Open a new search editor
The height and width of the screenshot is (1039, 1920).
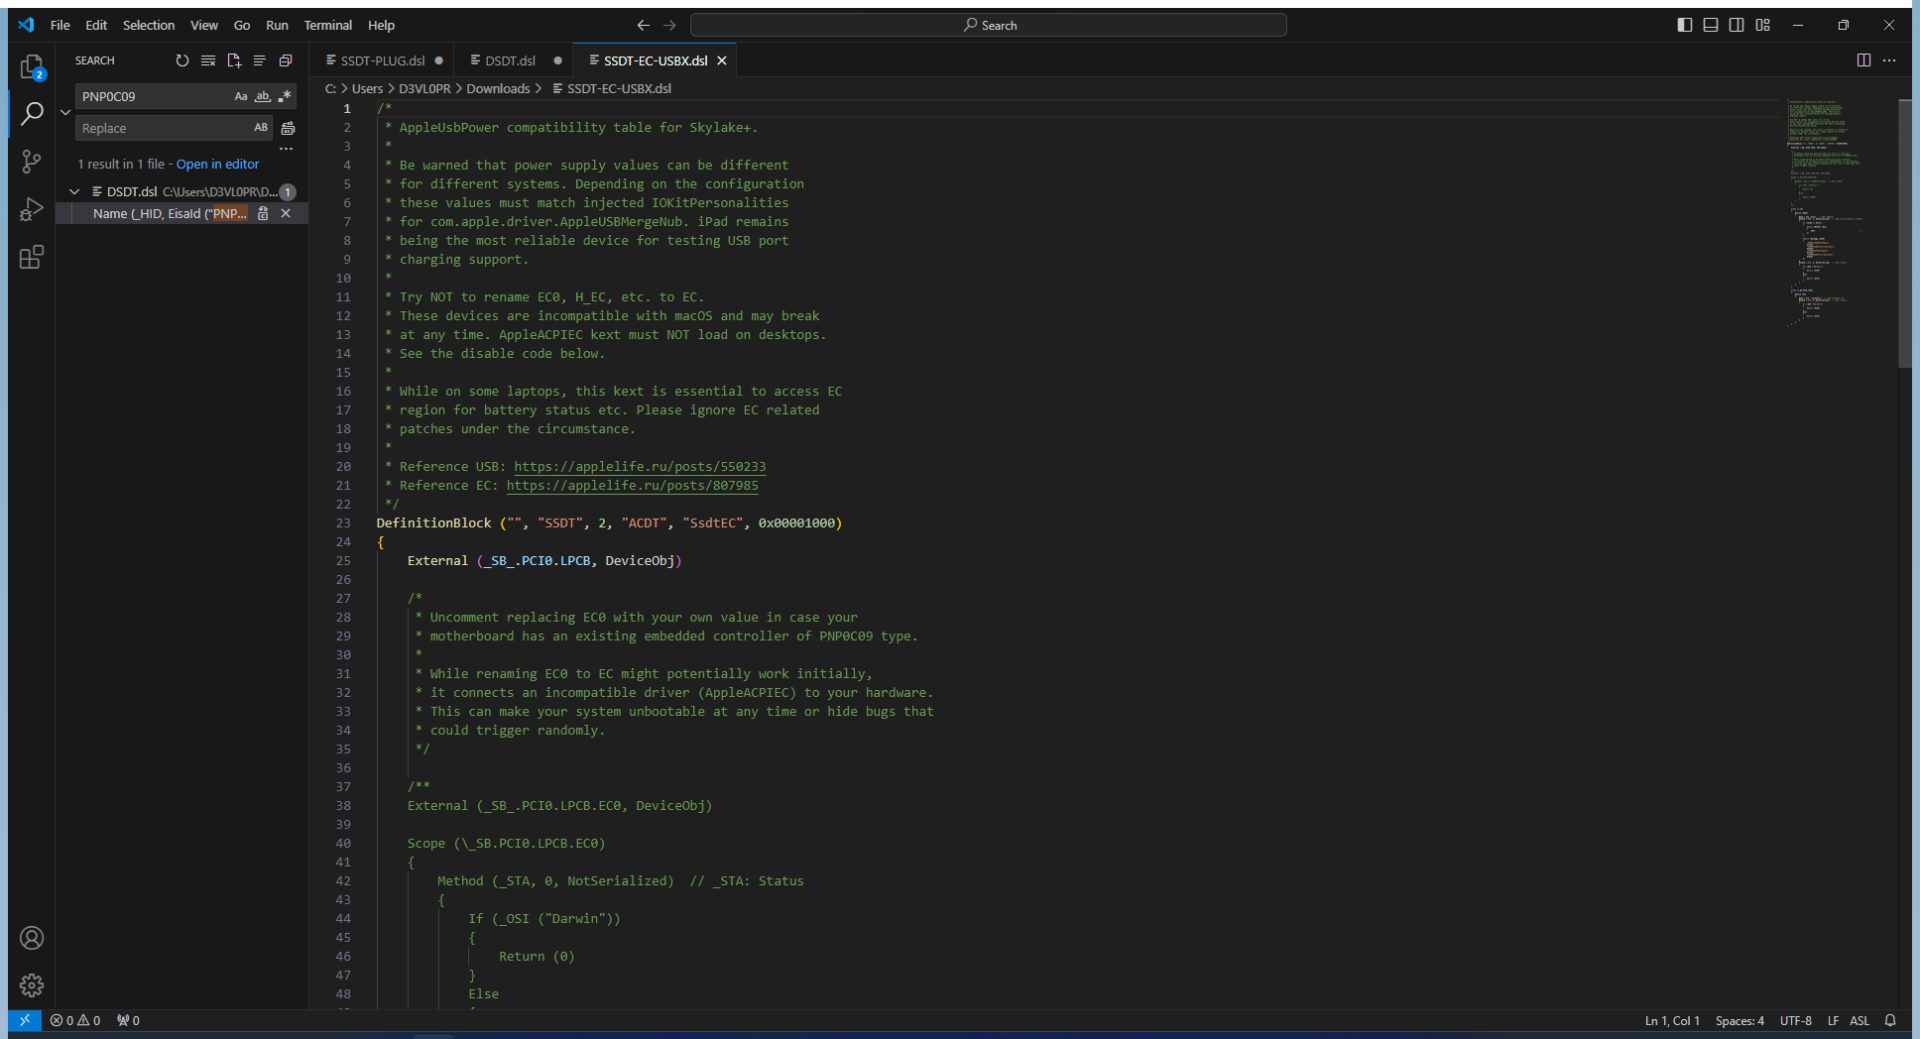coord(234,61)
